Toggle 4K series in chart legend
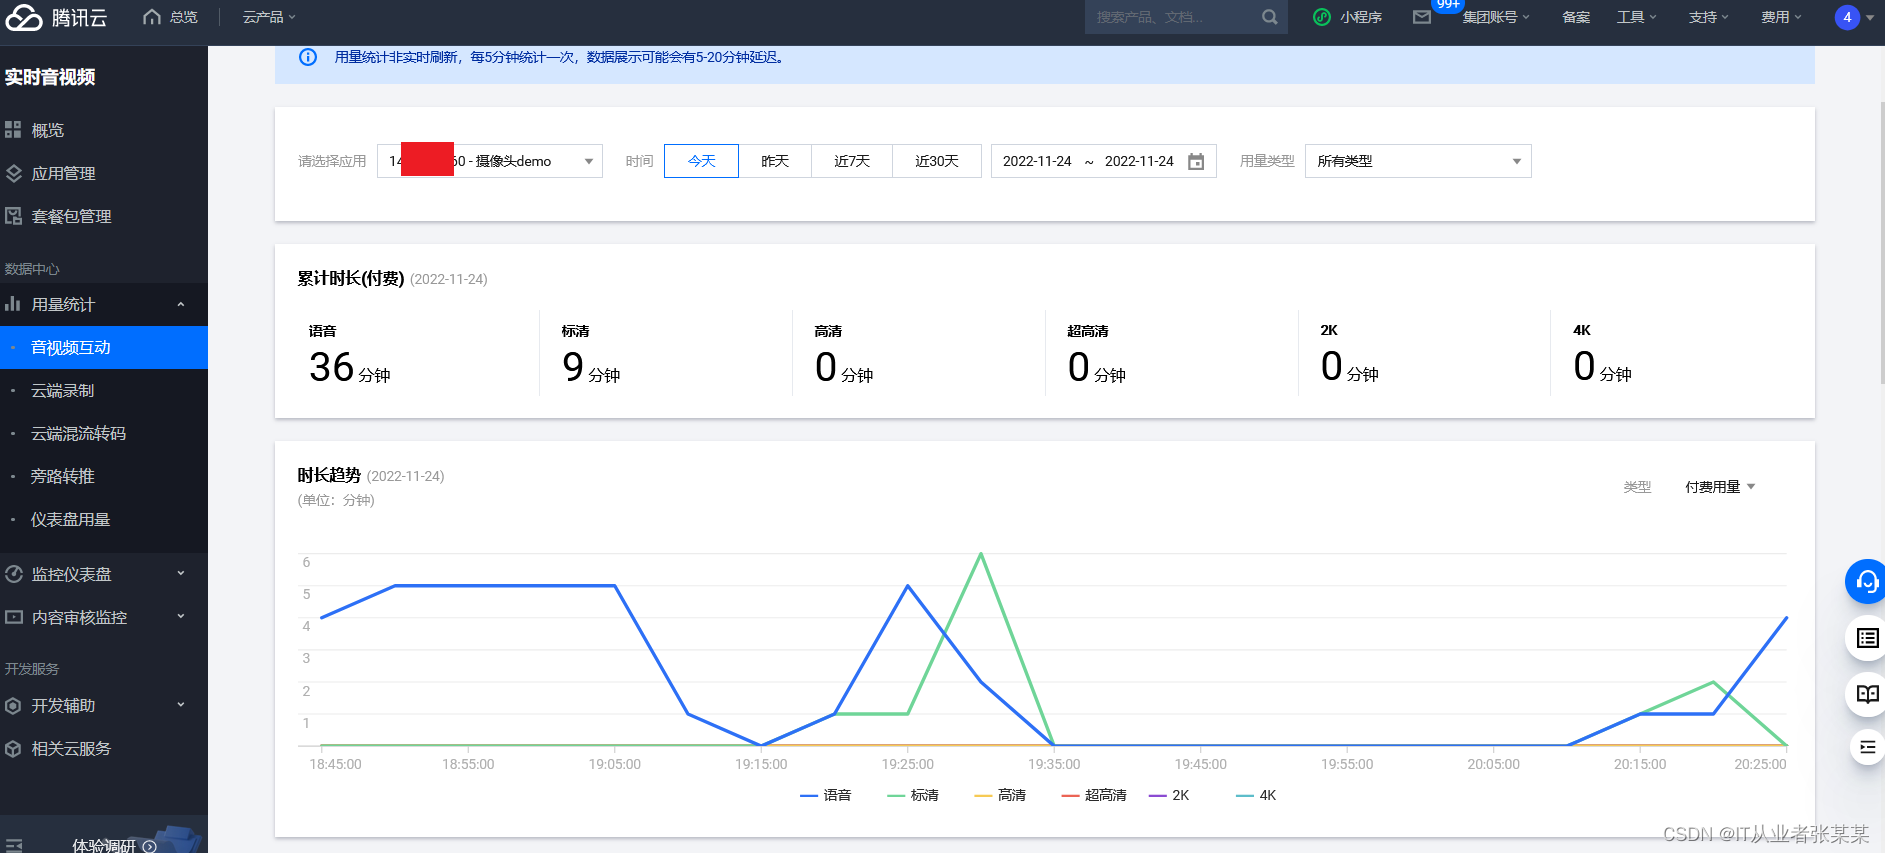The height and width of the screenshot is (853, 1885). 1256,795
